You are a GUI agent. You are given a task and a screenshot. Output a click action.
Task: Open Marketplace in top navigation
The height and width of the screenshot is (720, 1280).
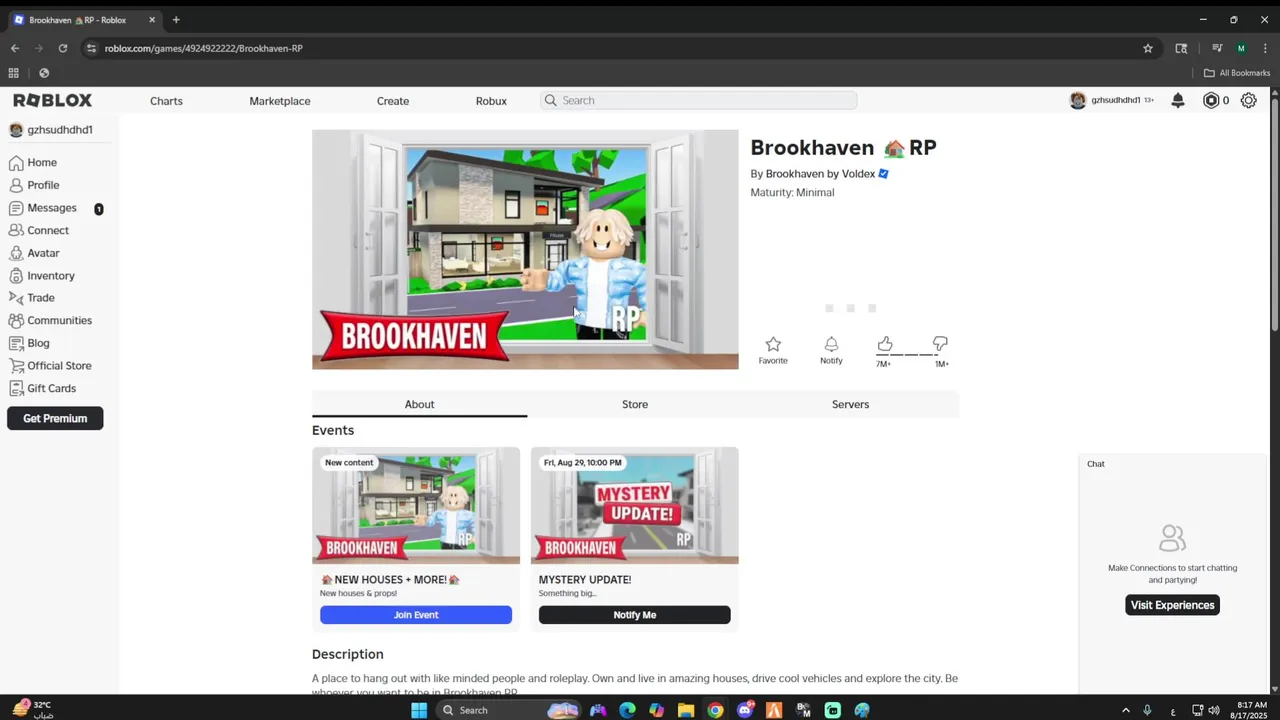coord(280,101)
